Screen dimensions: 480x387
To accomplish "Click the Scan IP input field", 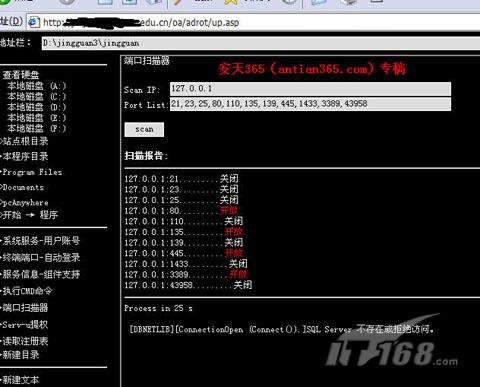I will (x=310, y=89).
